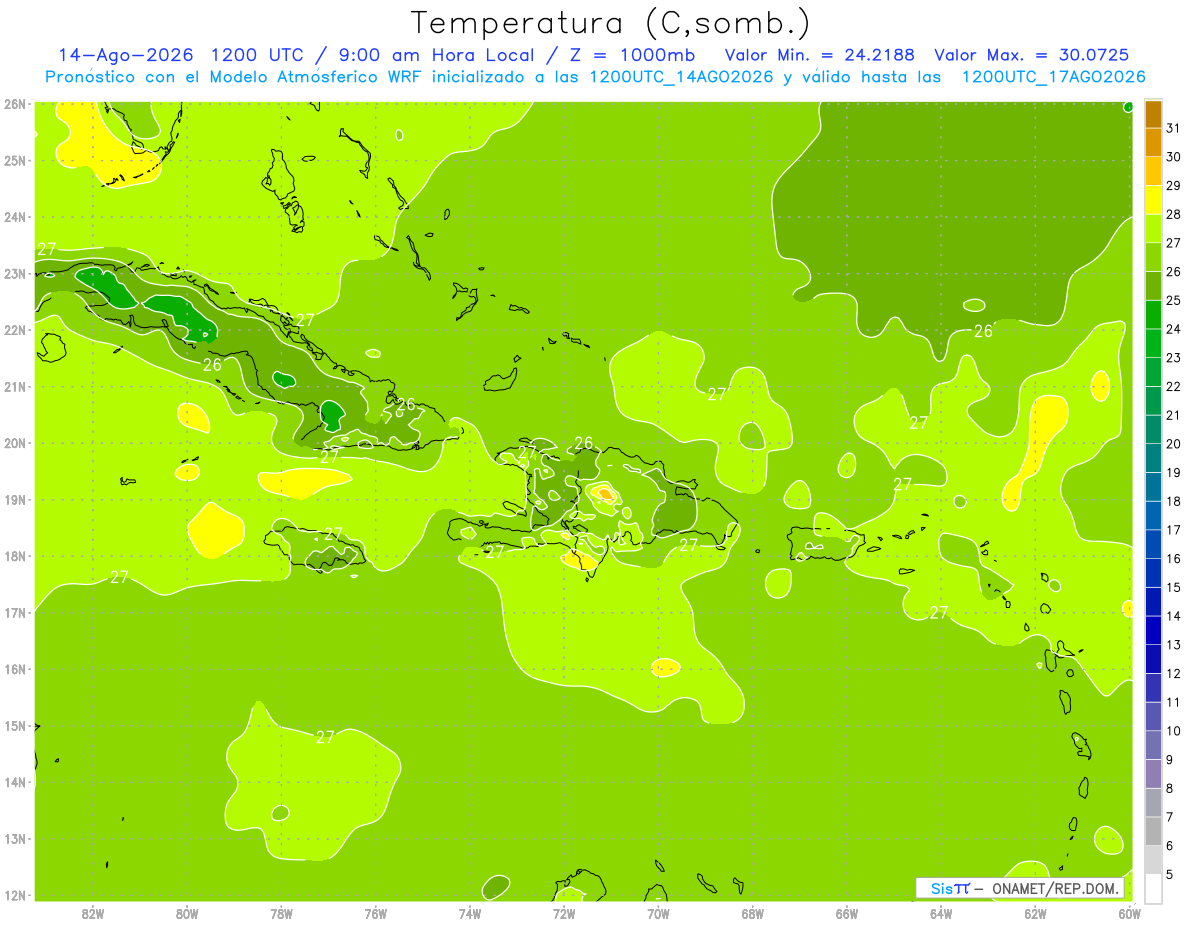Click the 82W longitude axis label
The height and width of the screenshot is (927, 1200).
click(93, 913)
